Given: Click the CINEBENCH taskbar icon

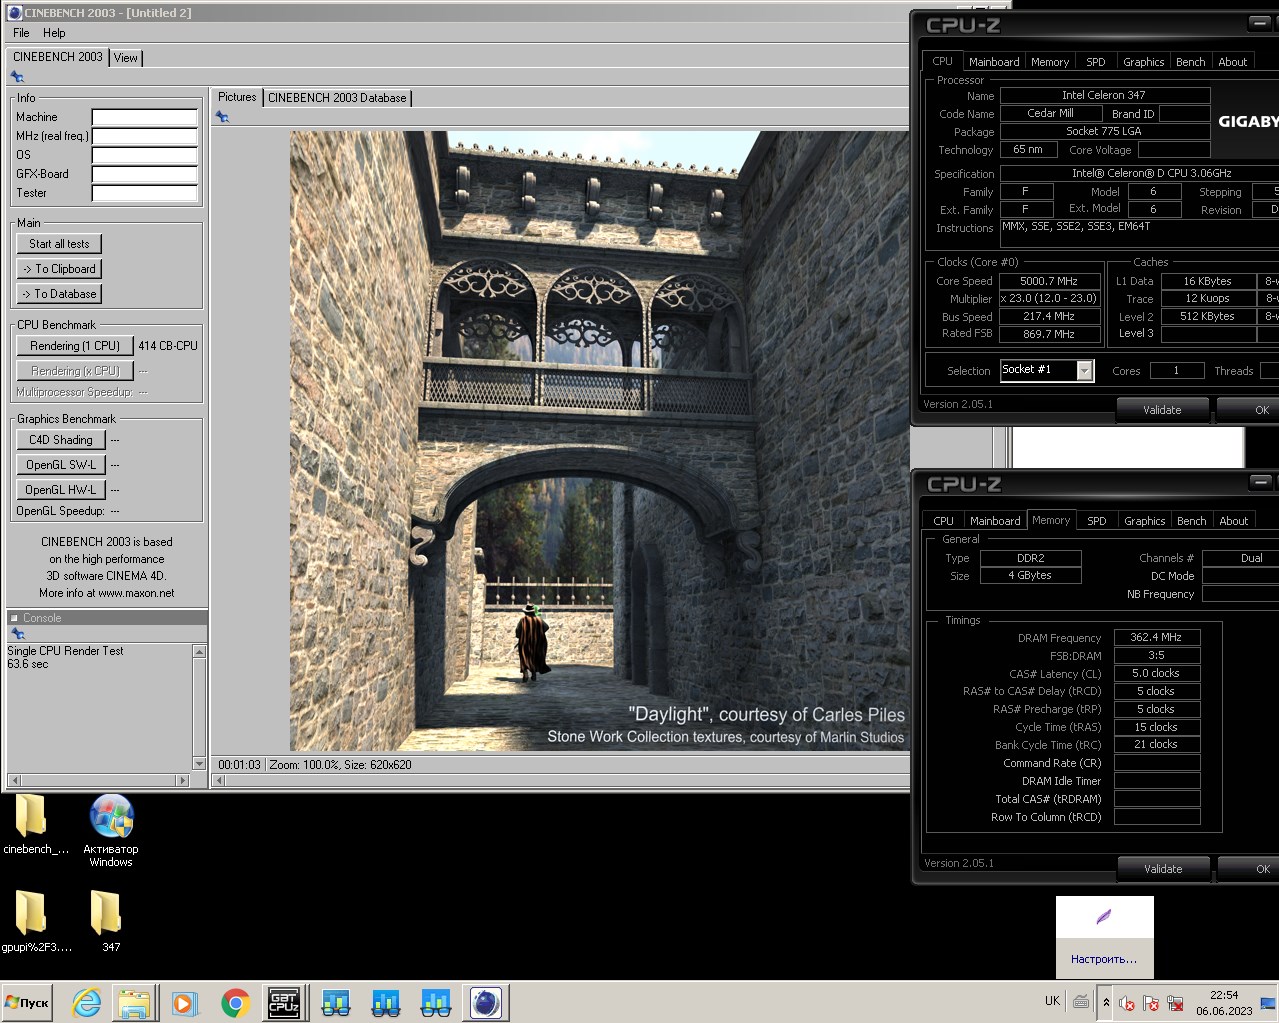Looking at the screenshot, I should (486, 1003).
